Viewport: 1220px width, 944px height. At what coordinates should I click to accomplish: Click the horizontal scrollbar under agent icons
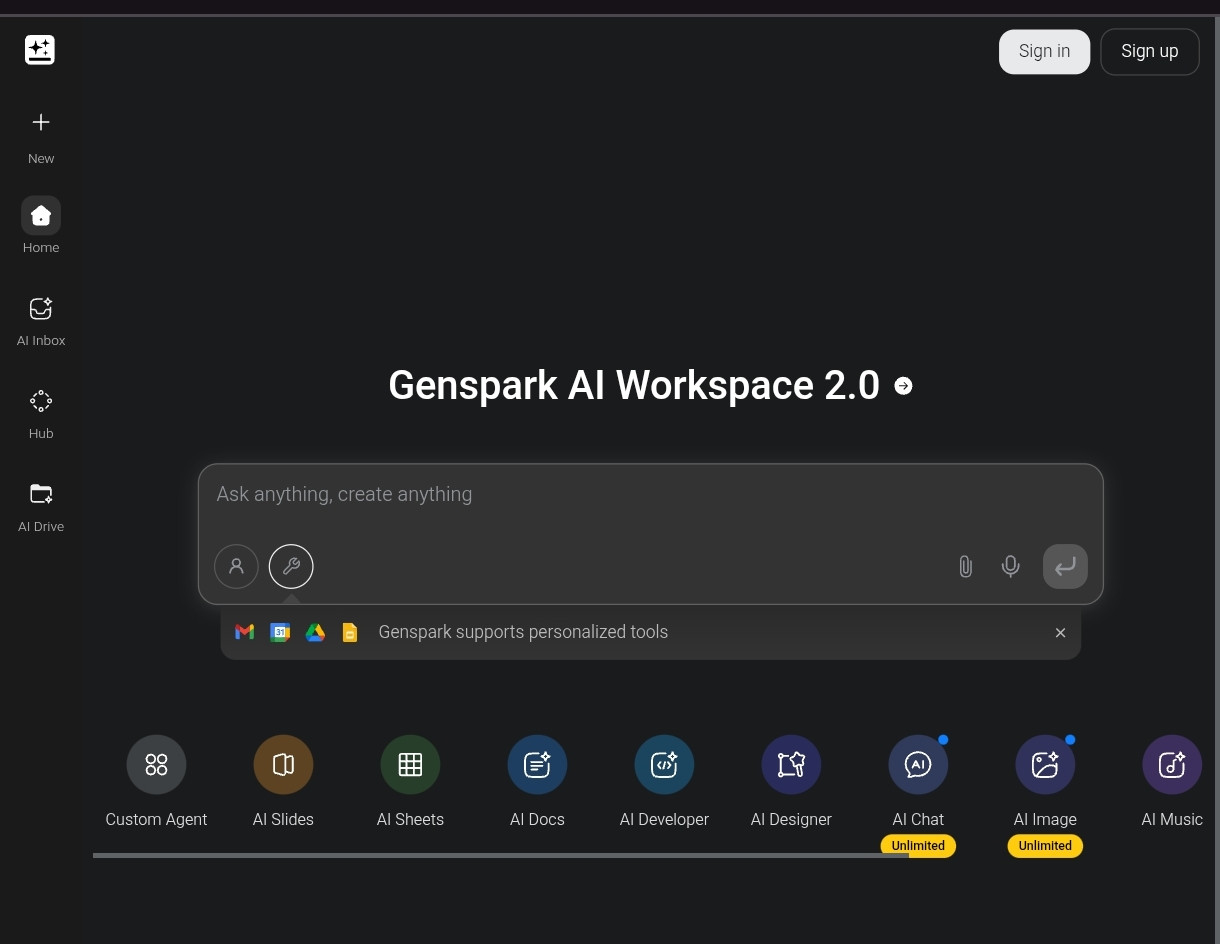point(501,855)
